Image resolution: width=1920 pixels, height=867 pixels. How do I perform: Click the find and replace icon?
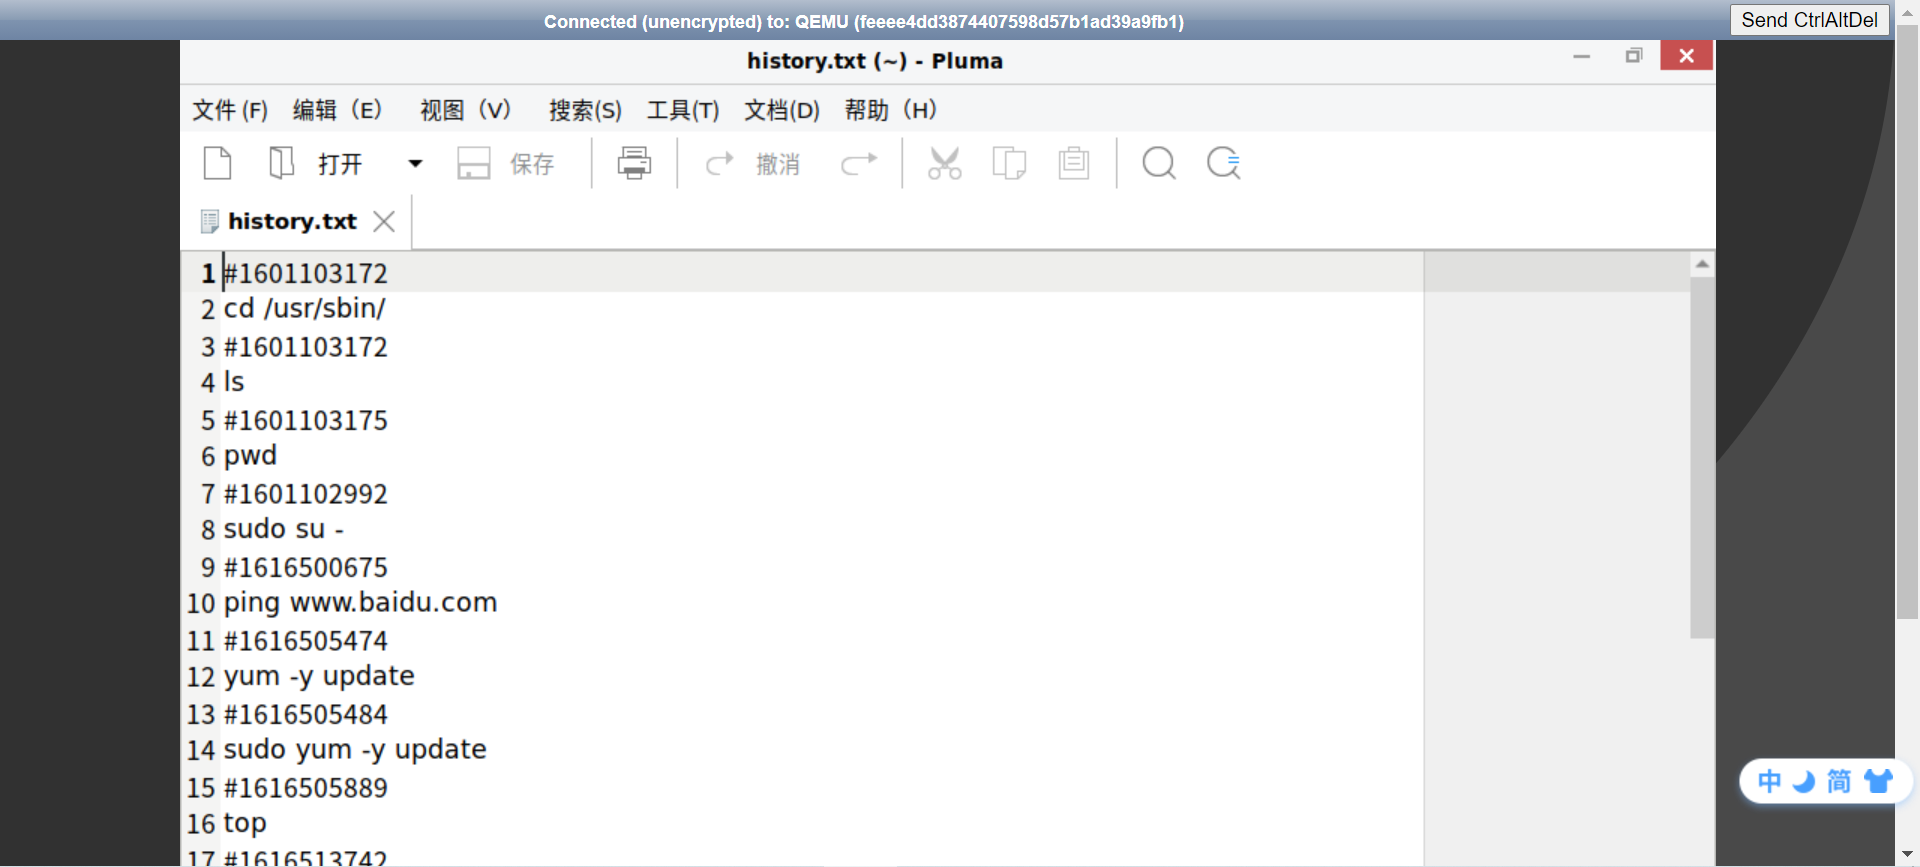coord(1224,163)
